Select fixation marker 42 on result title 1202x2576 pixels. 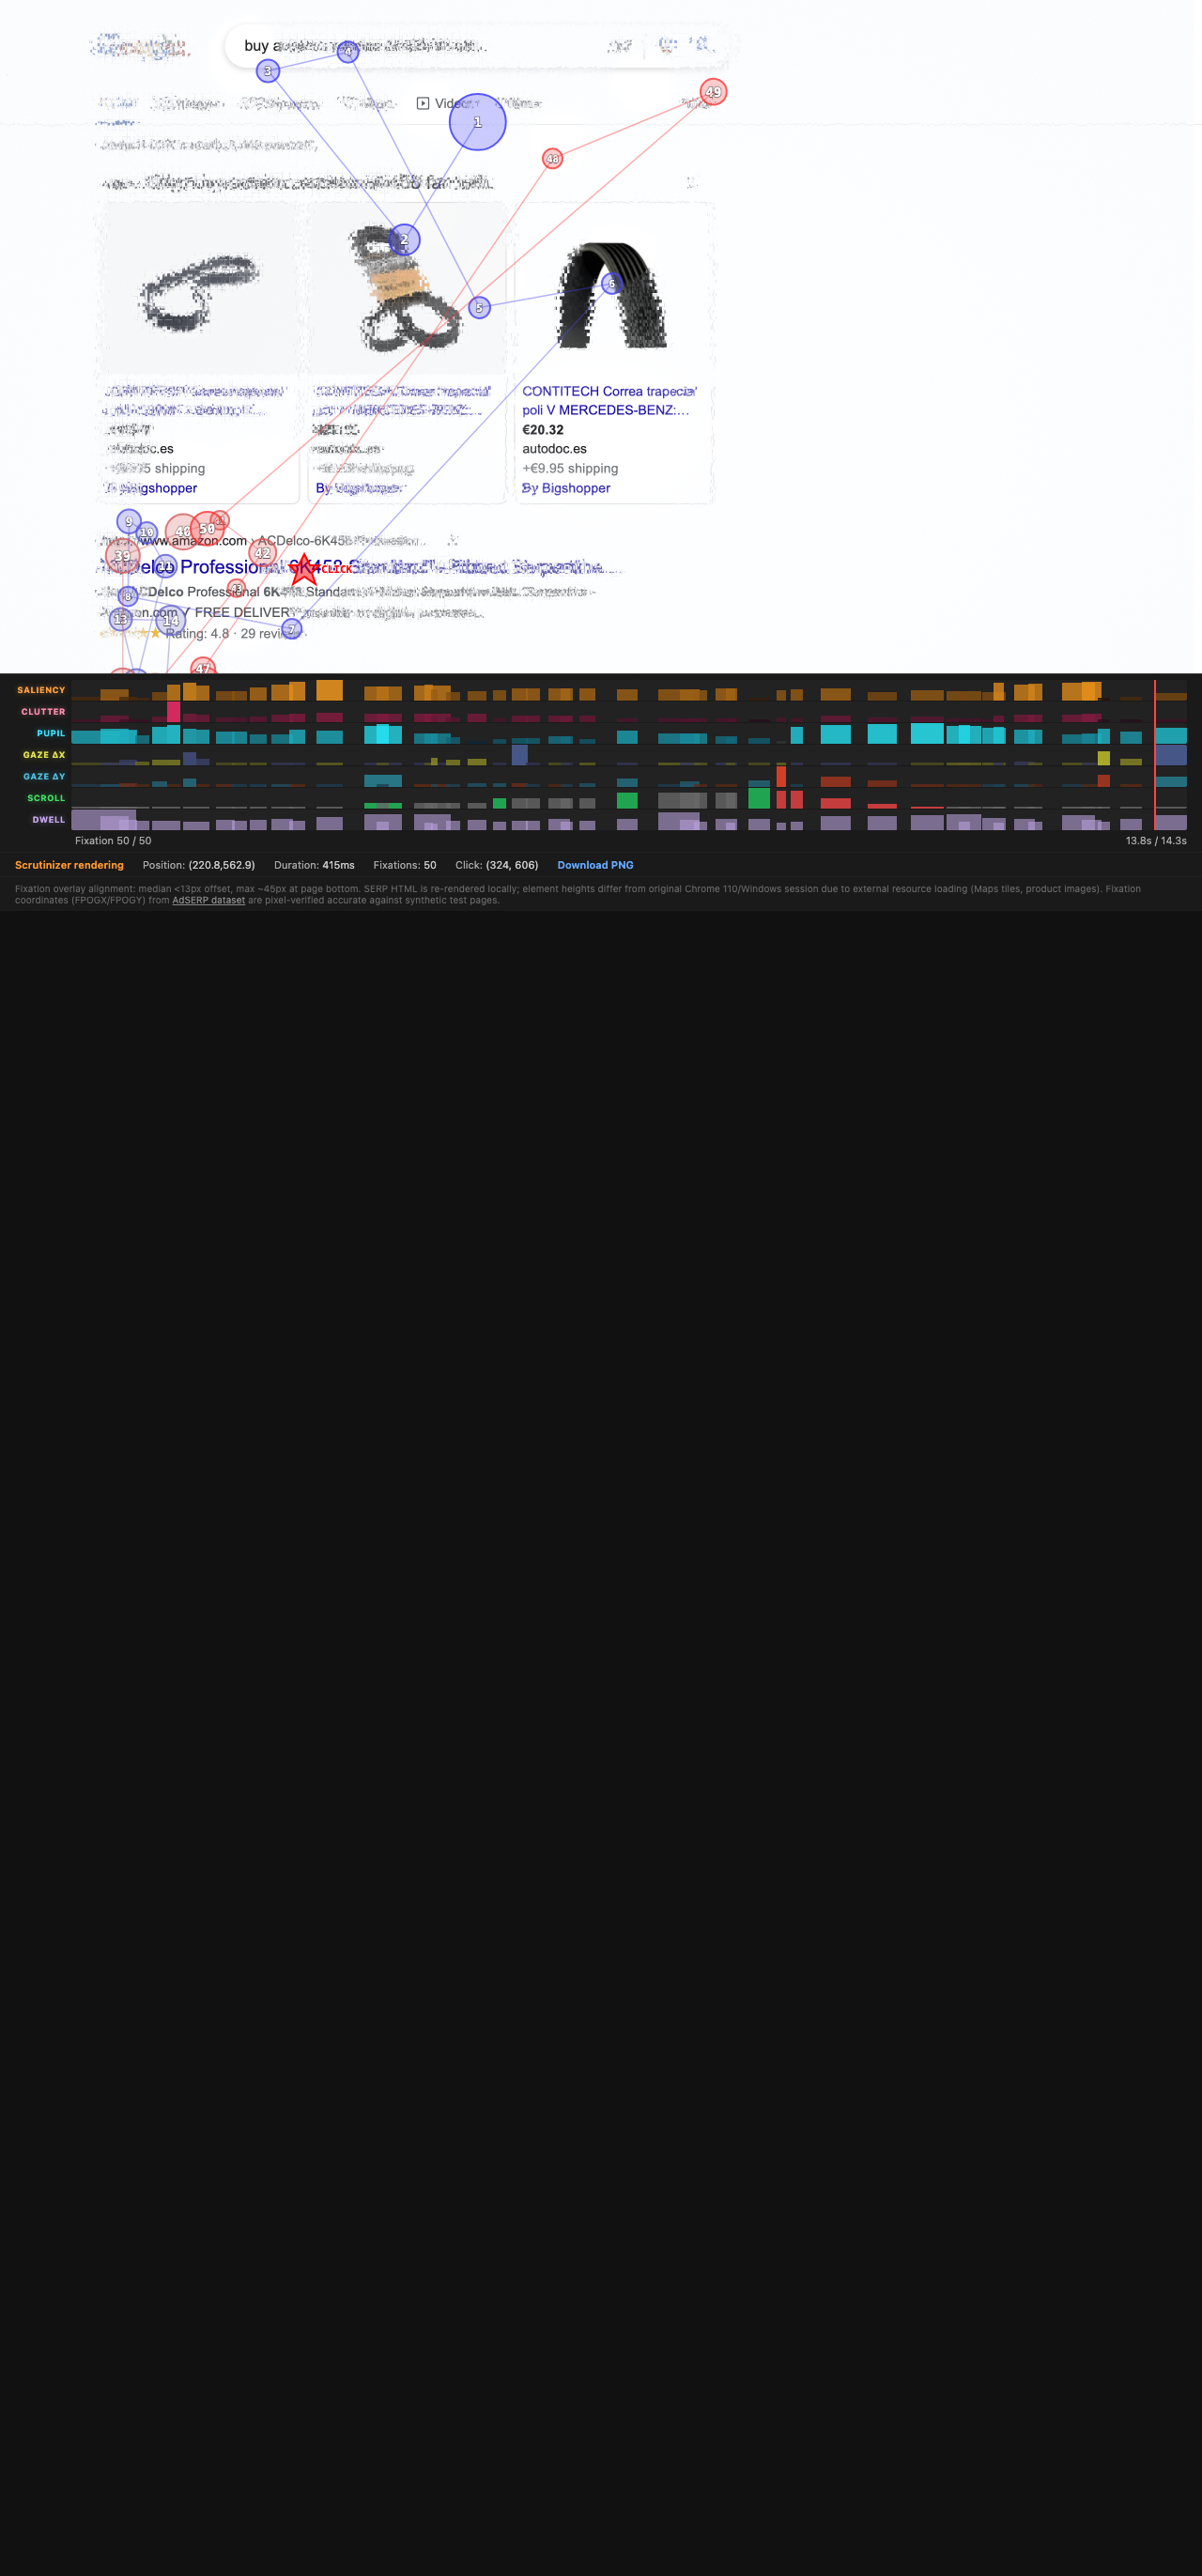pyautogui.click(x=262, y=553)
